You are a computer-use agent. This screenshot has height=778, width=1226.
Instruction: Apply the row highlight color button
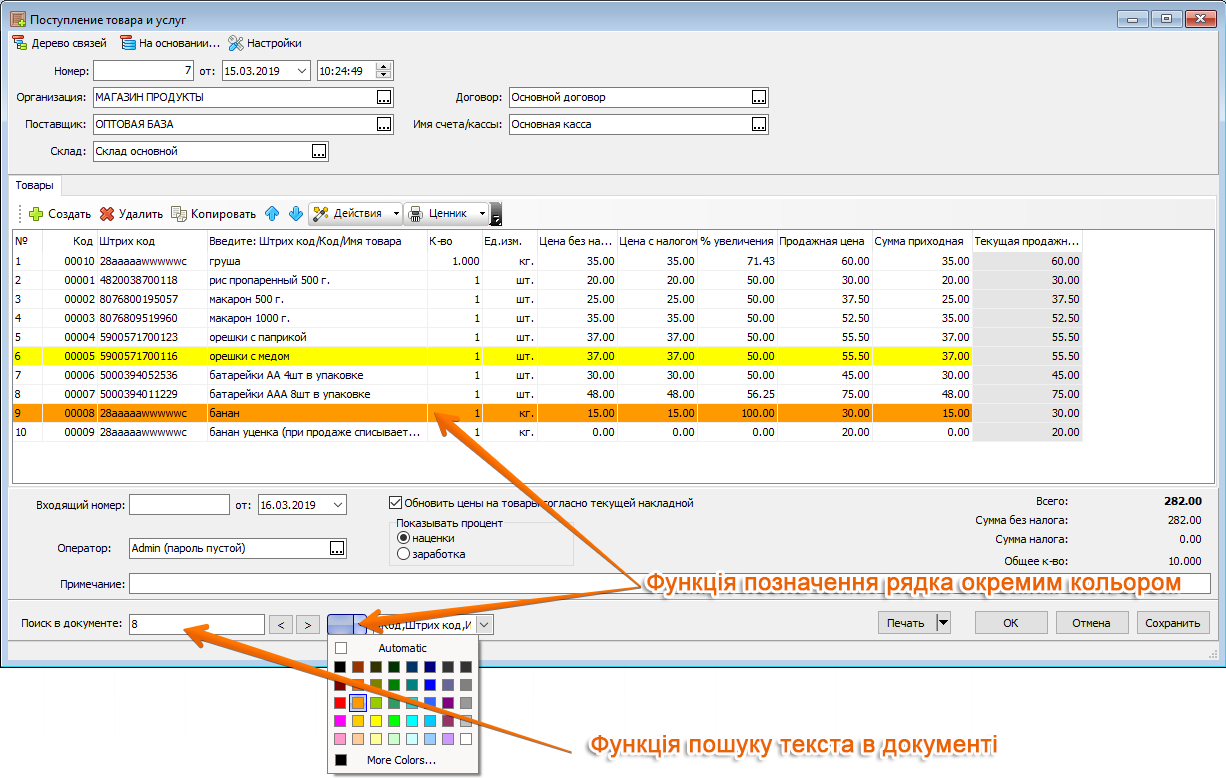pos(341,624)
